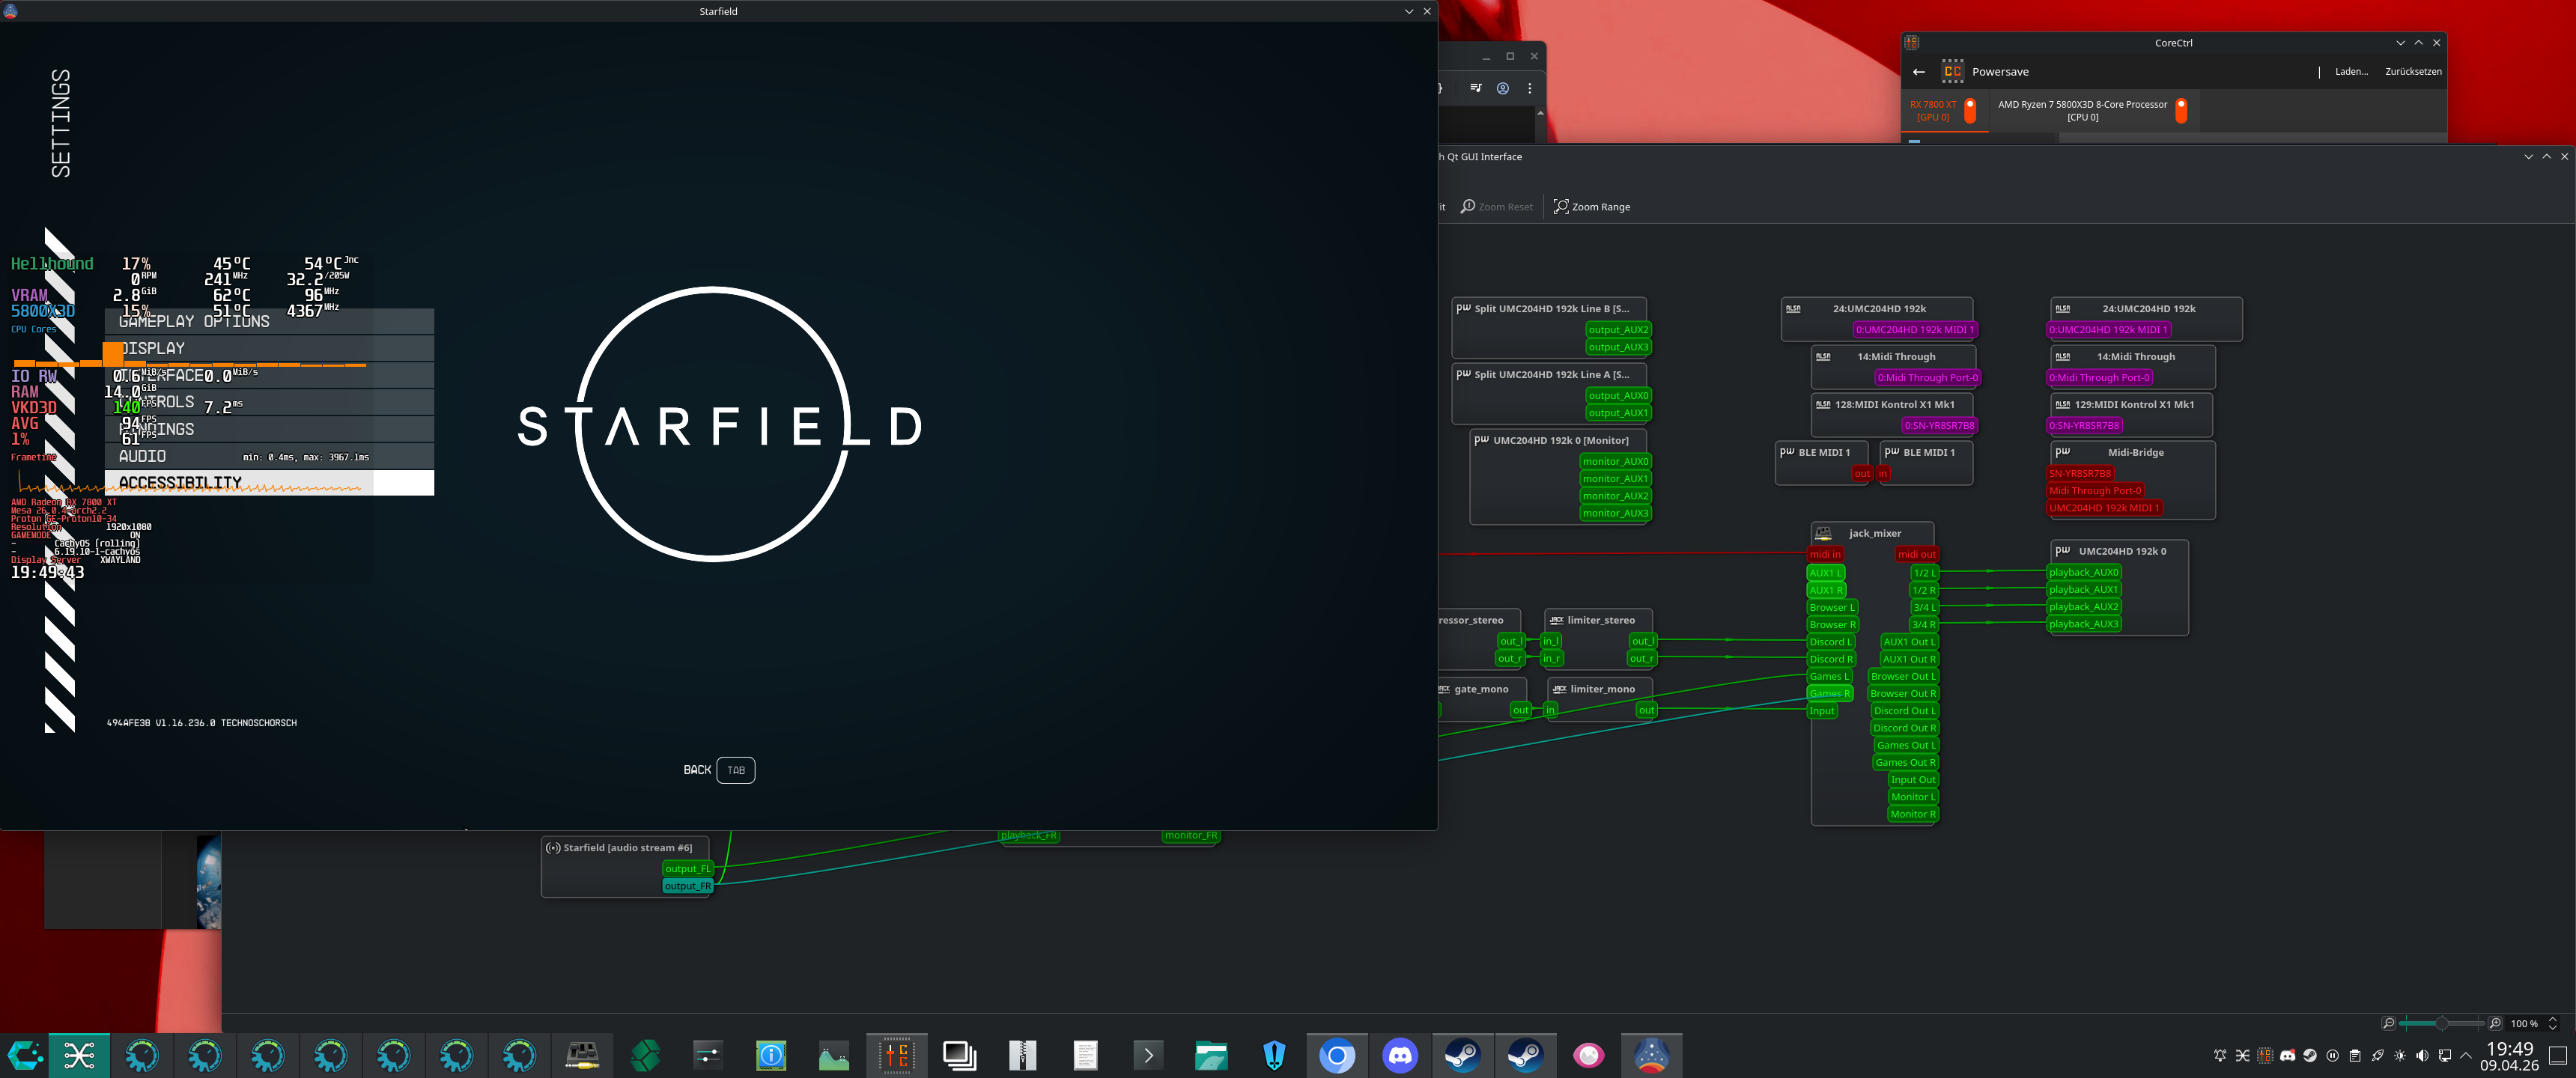This screenshot has height=1078, width=2576.
Task: Open qpwgraph from the taskbar
Action: pos(79,1055)
